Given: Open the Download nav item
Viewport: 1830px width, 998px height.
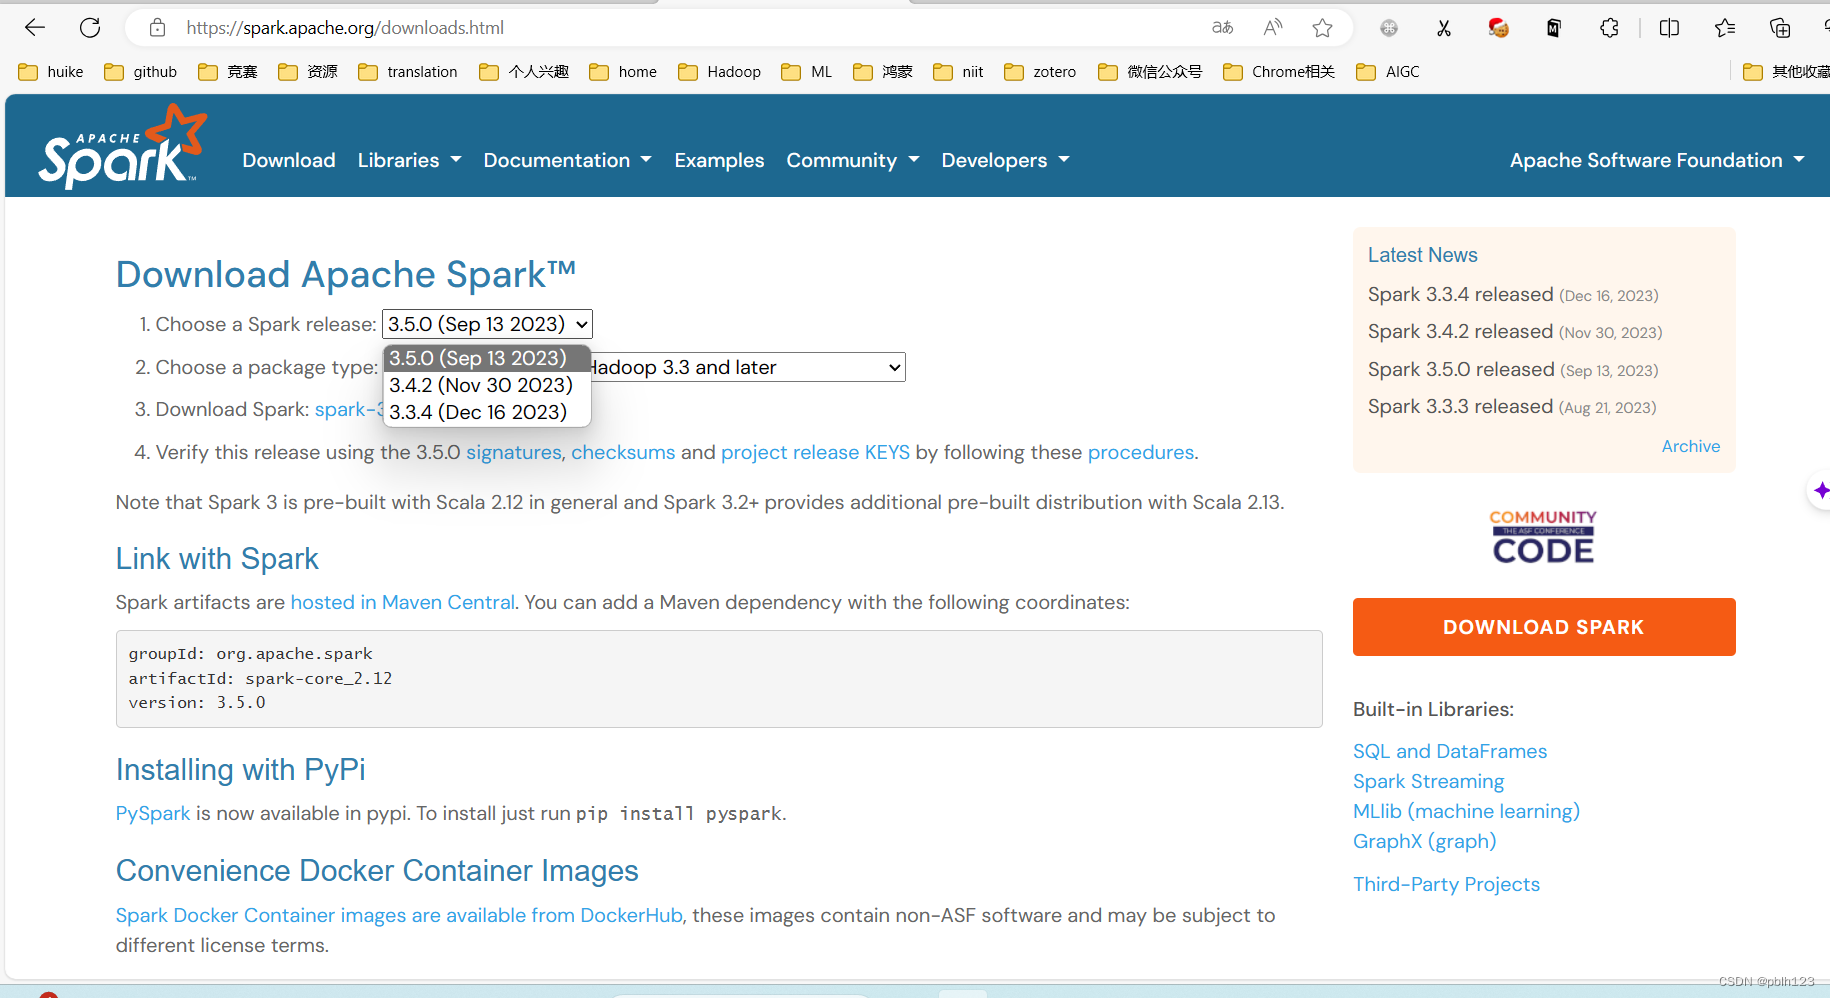Looking at the screenshot, I should pyautogui.click(x=289, y=160).
